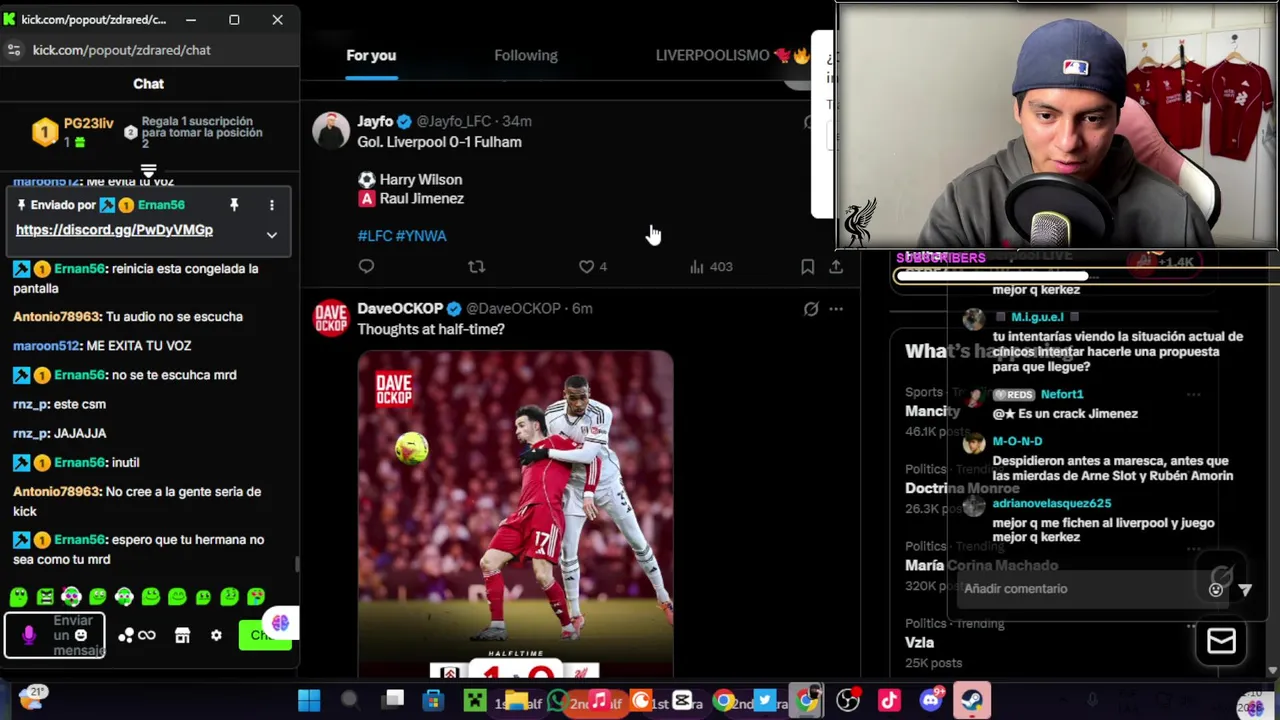Open Messages envelope button
This screenshot has width=1280, height=720.
tap(1221, 641)
